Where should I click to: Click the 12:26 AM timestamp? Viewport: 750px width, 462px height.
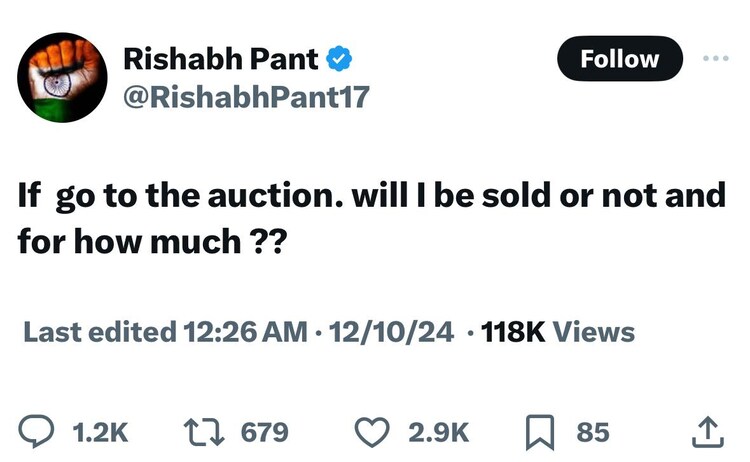point(243,331)
